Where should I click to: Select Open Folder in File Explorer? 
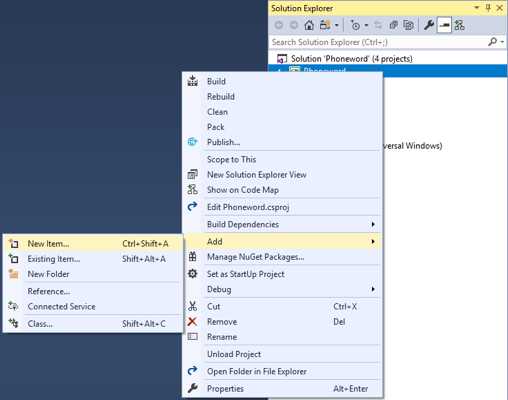click(x=282, y=371)
